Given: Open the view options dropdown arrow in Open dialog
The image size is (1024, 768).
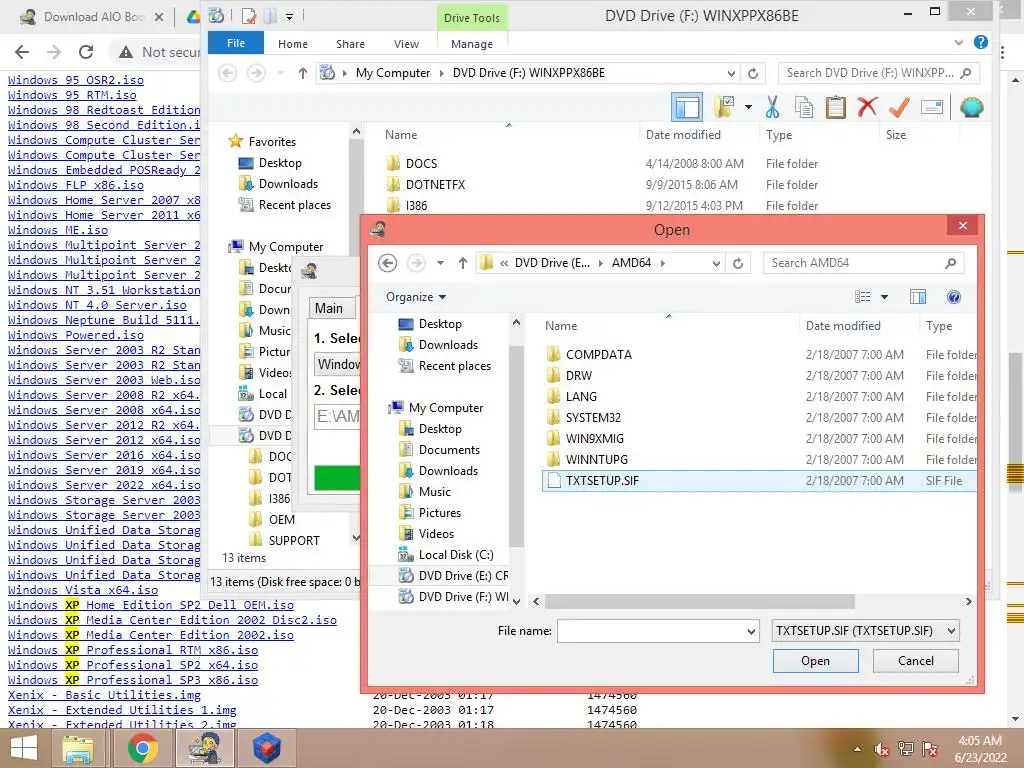Looking at the screenshot, I should 884,297.
